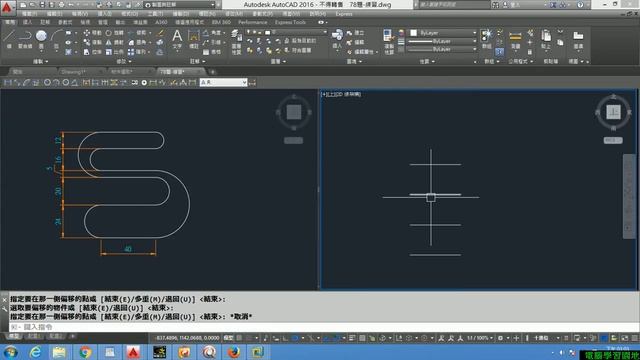Open the layer name dropdown list
The image size is (640, 360).
coord(287,32)
